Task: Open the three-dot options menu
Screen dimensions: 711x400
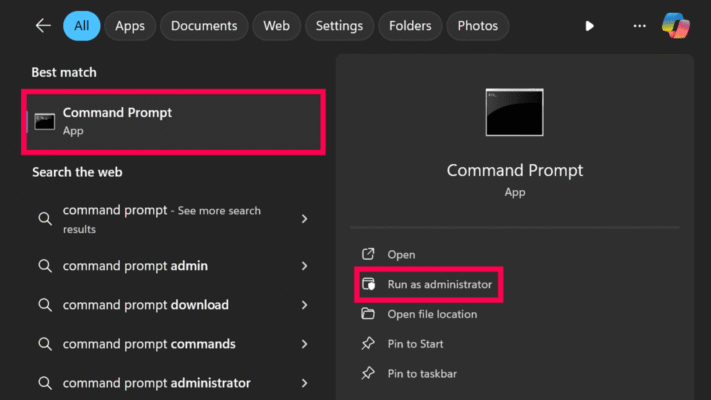Action: [x=639, y=26]
